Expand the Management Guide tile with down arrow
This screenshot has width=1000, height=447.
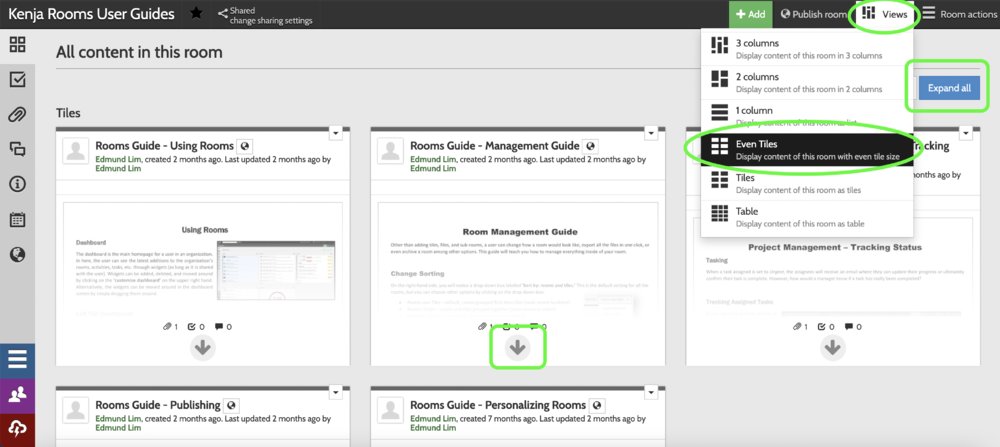517,348
